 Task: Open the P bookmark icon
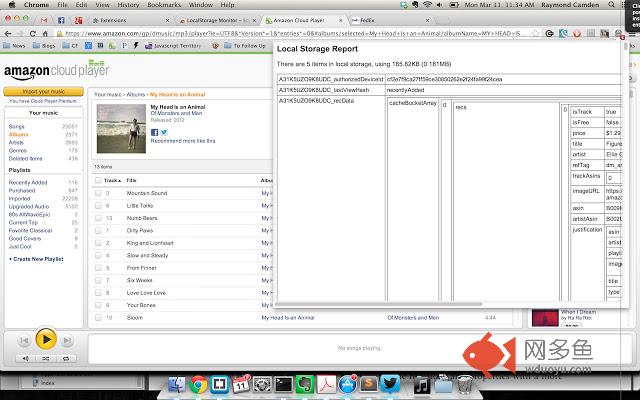click(x=124, y=46)
